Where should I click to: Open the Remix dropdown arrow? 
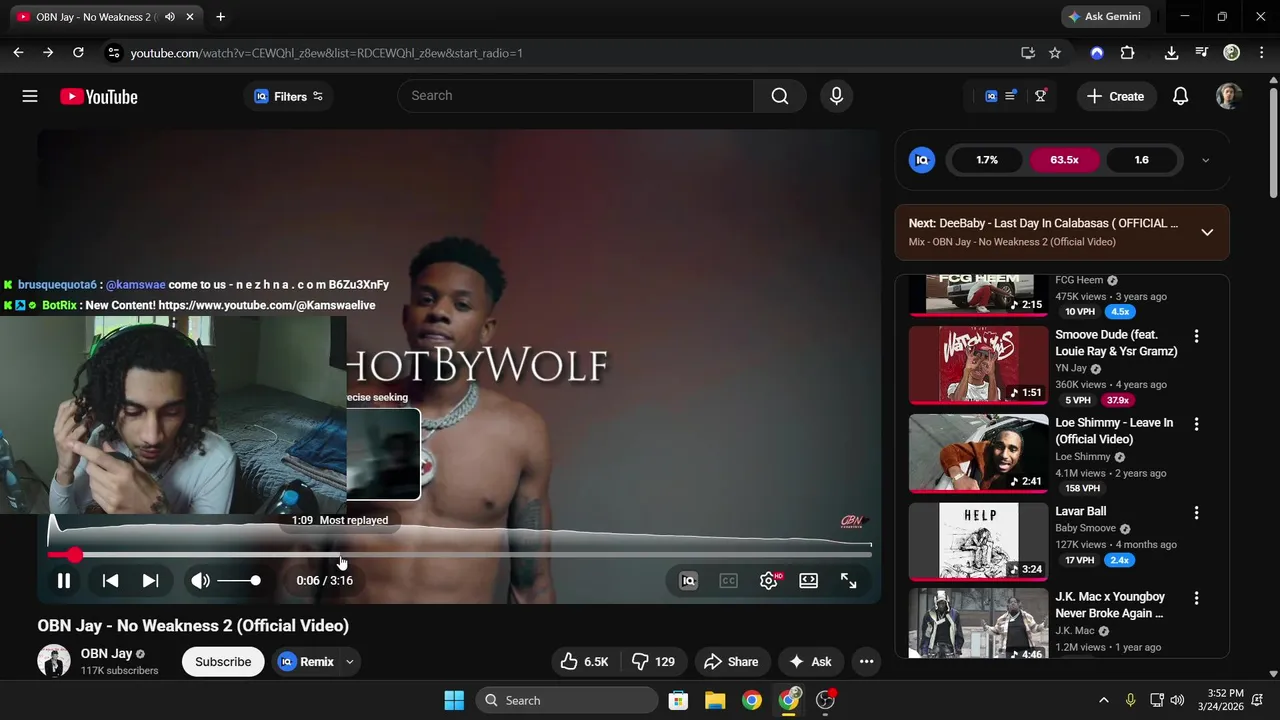350,662
